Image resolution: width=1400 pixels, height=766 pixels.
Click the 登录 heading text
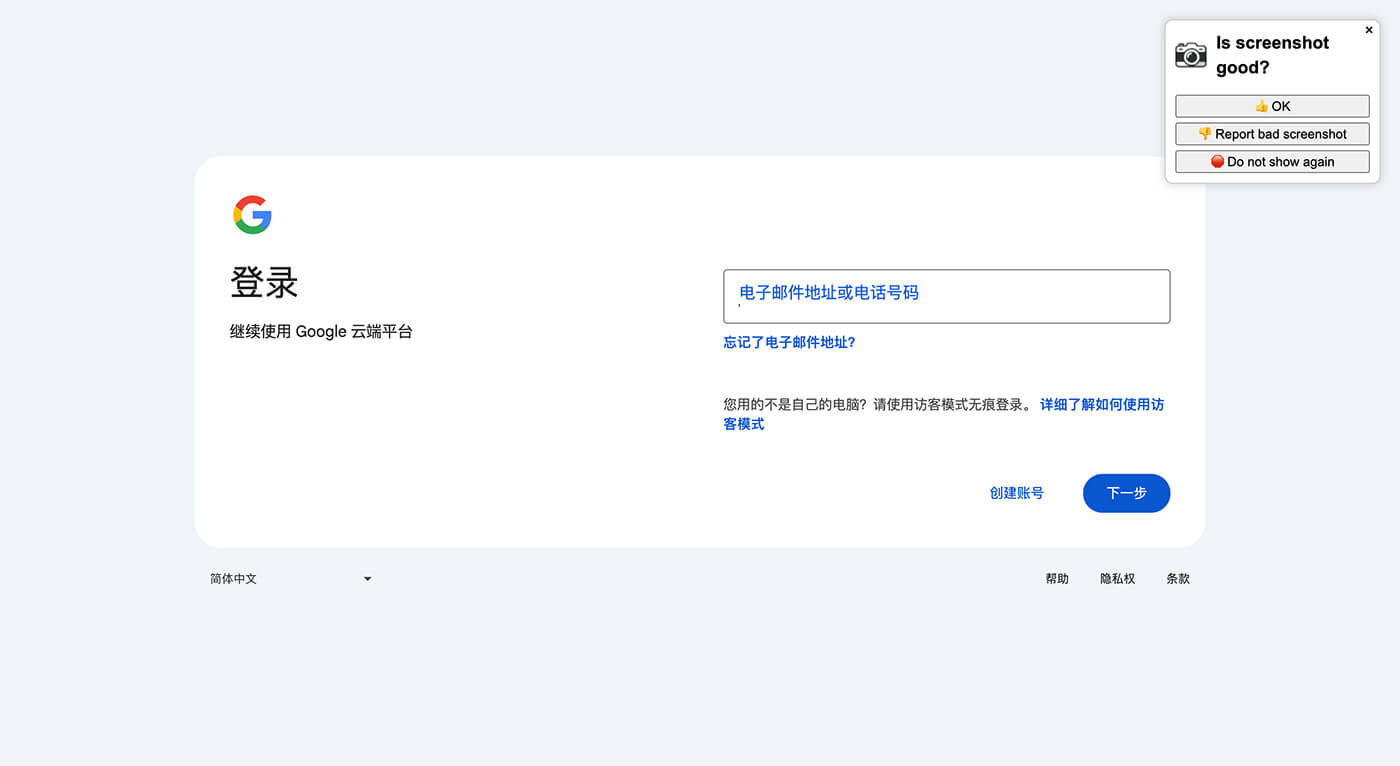(264, 283)
